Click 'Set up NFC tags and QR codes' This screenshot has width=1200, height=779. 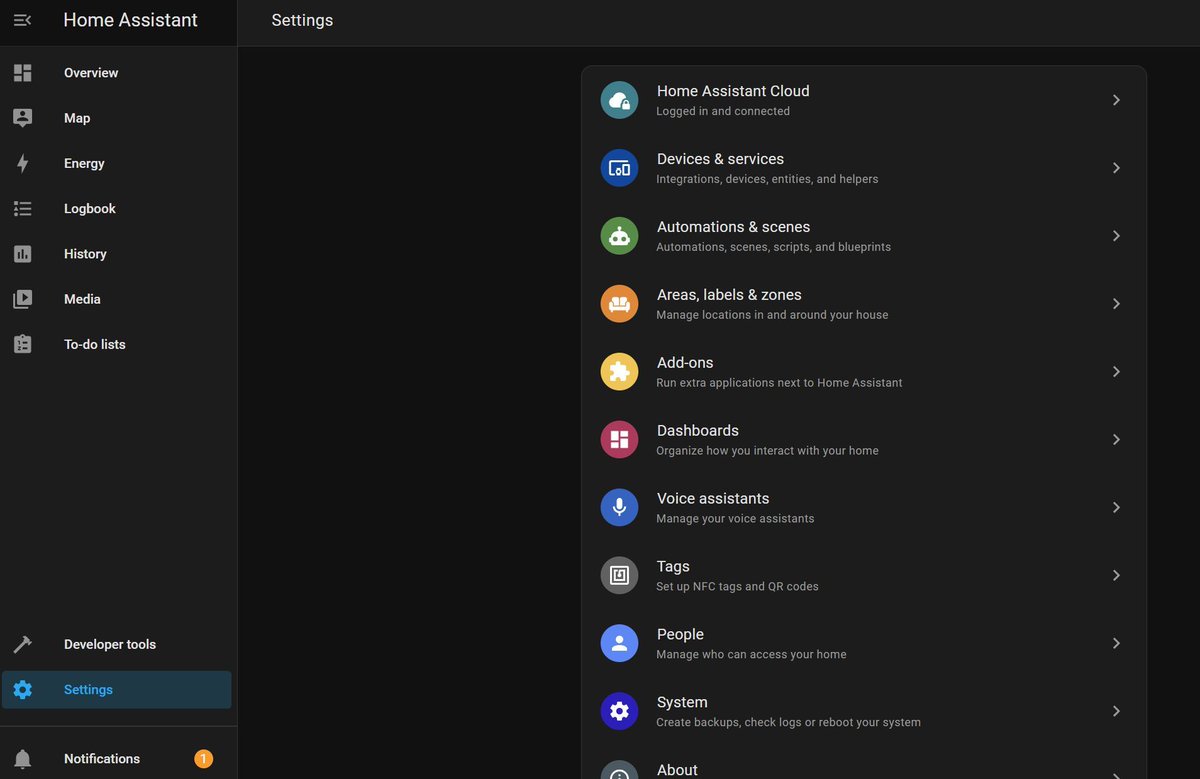(x=737, y=587)
